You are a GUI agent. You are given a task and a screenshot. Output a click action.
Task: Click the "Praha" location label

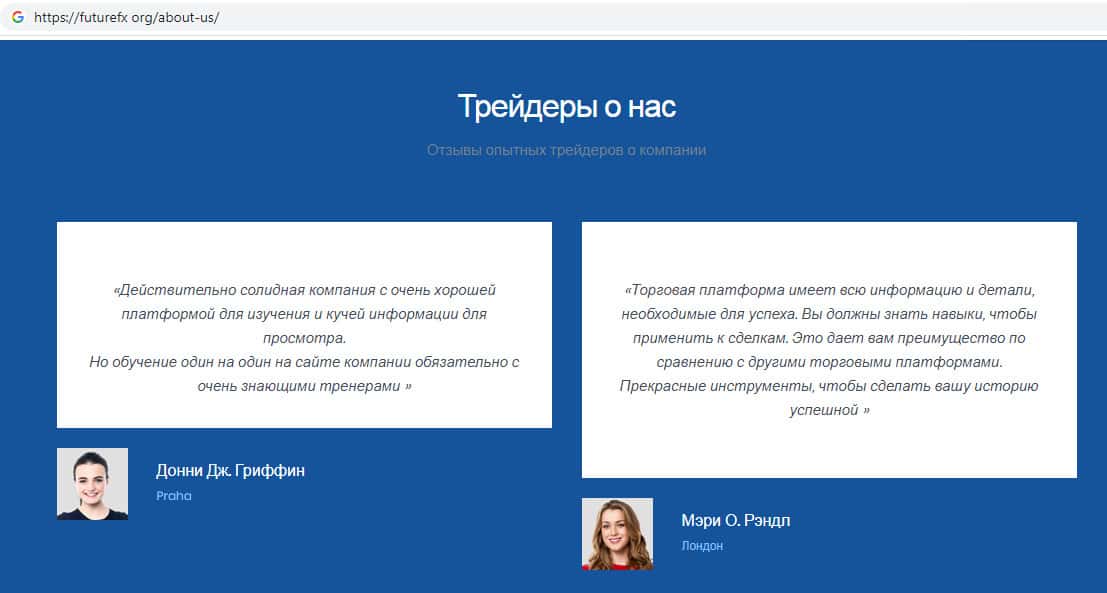(173, 496)
